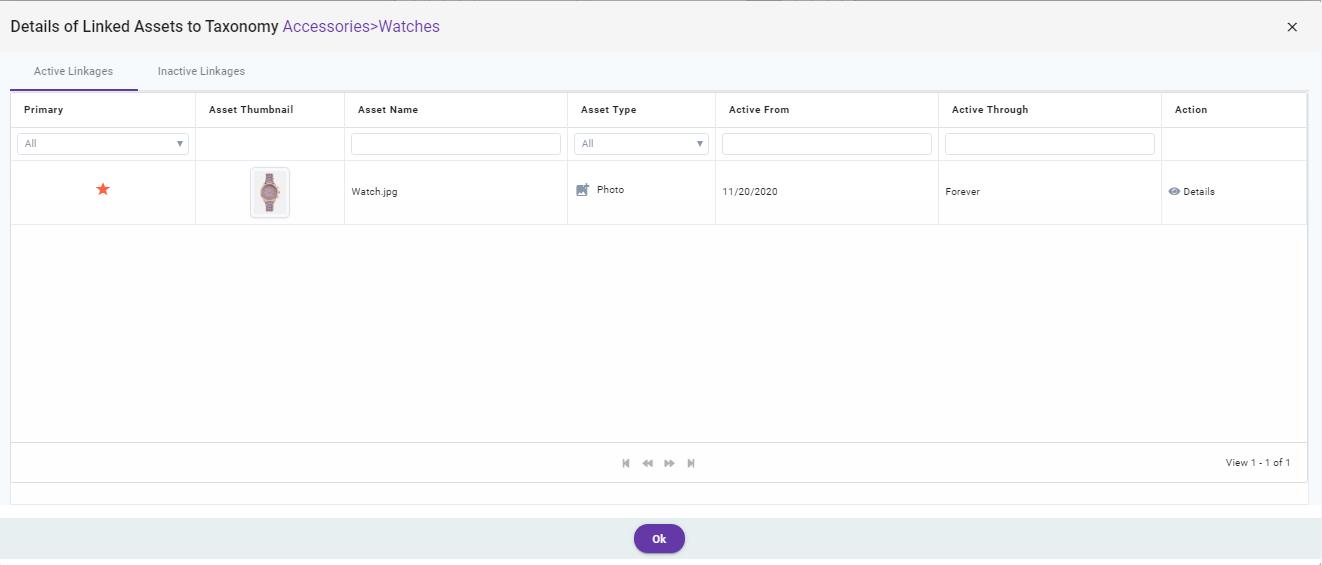Go to first page of results
Viewport: 1322px width, 565px height.
(x=626, y=463)
